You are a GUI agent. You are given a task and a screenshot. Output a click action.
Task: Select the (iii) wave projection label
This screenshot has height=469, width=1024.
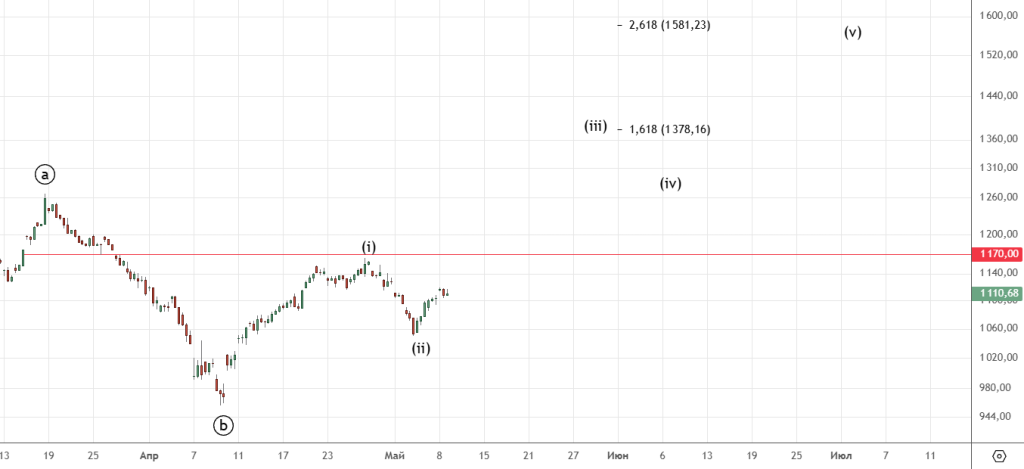click(x=596, y=127)
